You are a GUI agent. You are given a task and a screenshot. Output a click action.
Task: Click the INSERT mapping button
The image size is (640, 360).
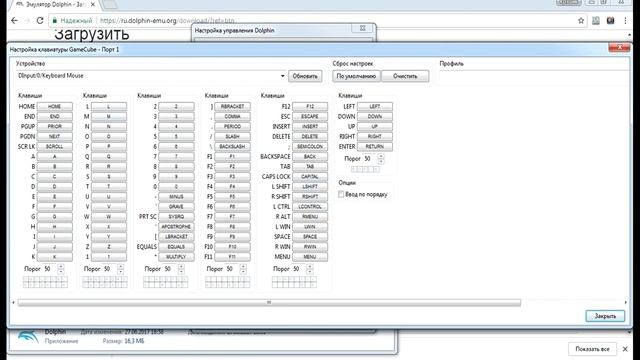coord(310,127)
